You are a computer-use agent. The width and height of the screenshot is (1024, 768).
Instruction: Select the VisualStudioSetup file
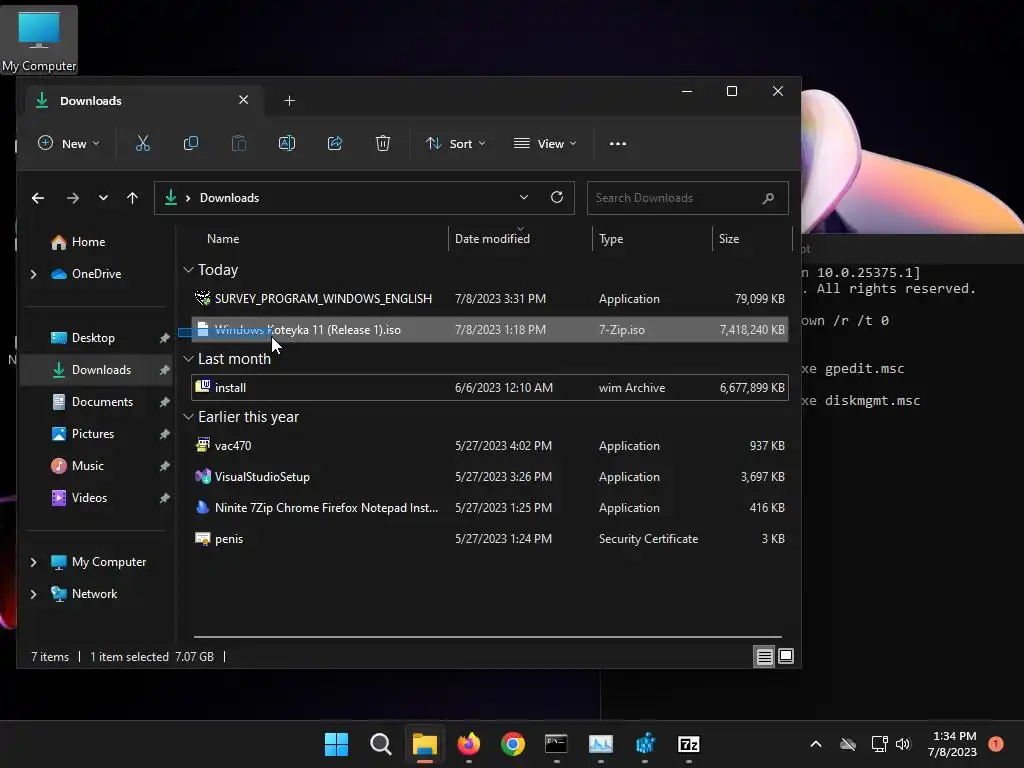(x=490, y=477)
